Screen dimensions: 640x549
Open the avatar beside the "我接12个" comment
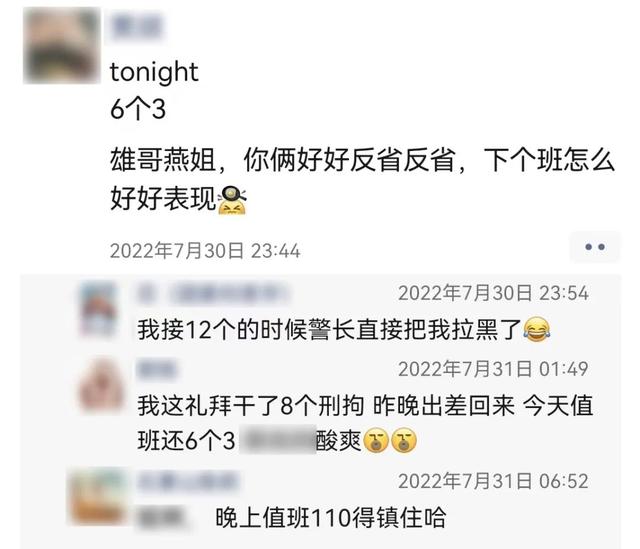tap(99, 310)
